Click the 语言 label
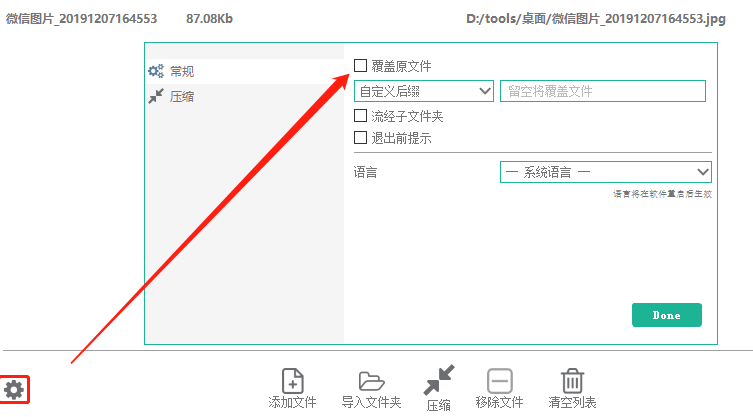 365,172
